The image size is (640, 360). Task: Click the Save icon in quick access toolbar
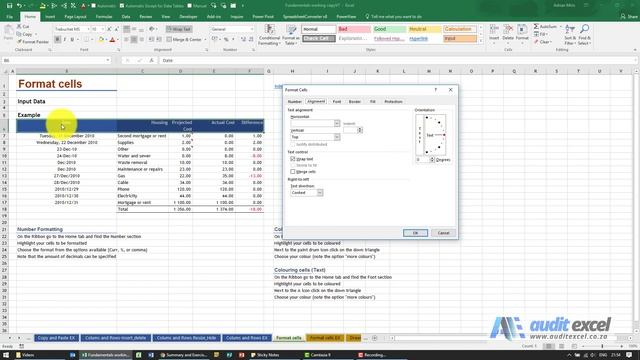tap(9, 5)
